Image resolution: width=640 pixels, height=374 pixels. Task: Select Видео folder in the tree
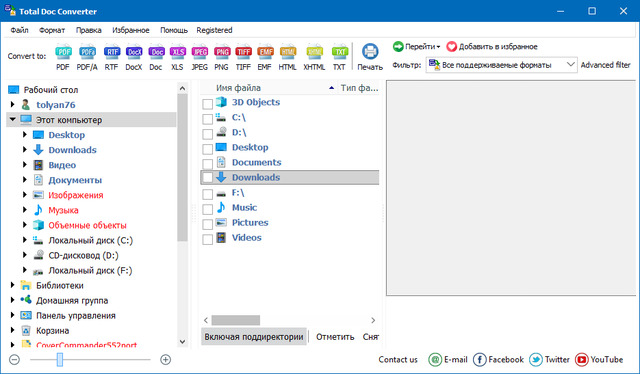(x=62, y=165)
